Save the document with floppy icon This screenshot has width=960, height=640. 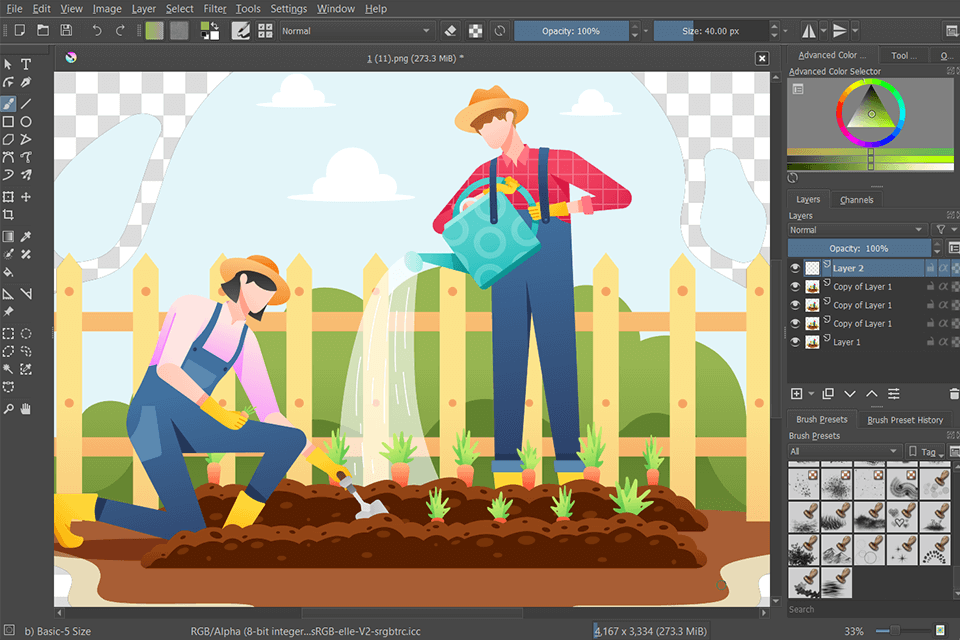pos(66,30)
